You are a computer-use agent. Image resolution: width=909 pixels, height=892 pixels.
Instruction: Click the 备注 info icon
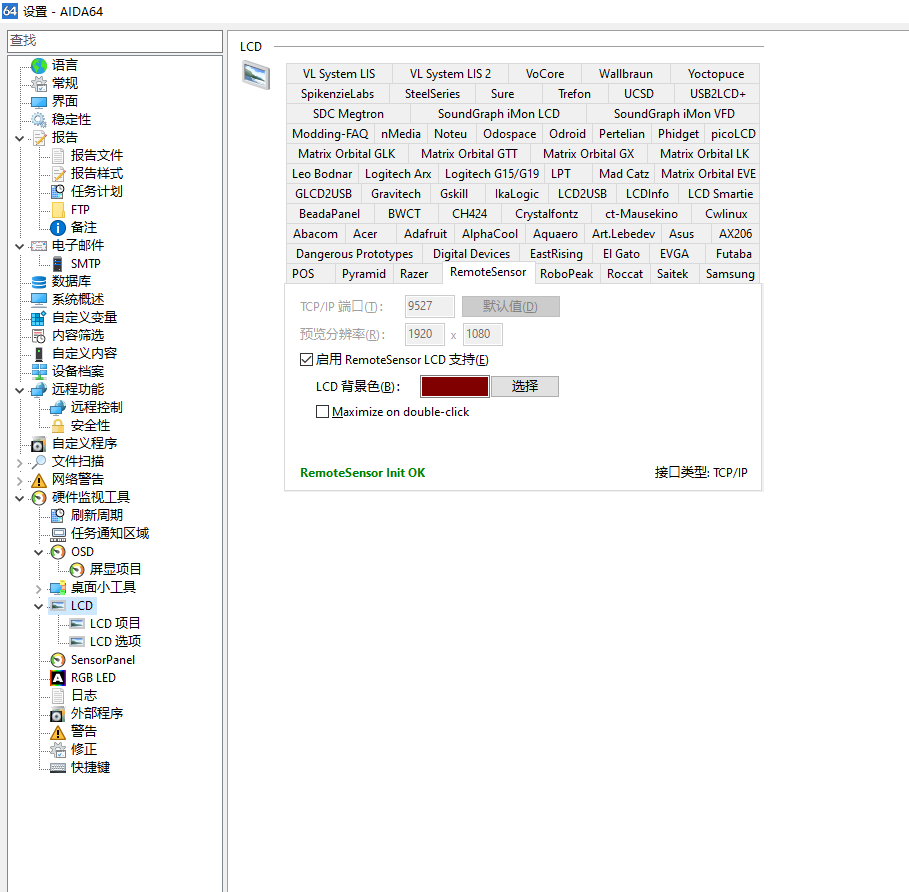(57, 228)
